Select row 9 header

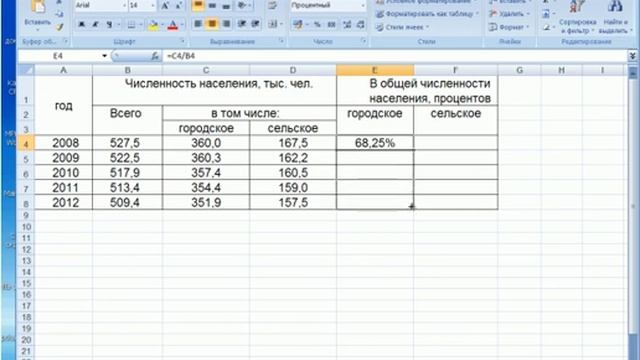[26, 215]
